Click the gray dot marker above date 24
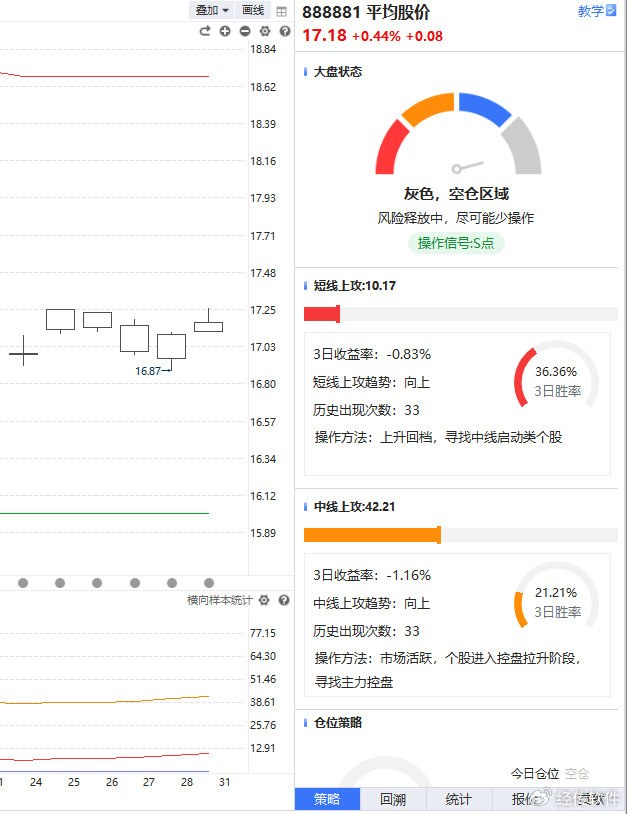 [x=23, y=583]
